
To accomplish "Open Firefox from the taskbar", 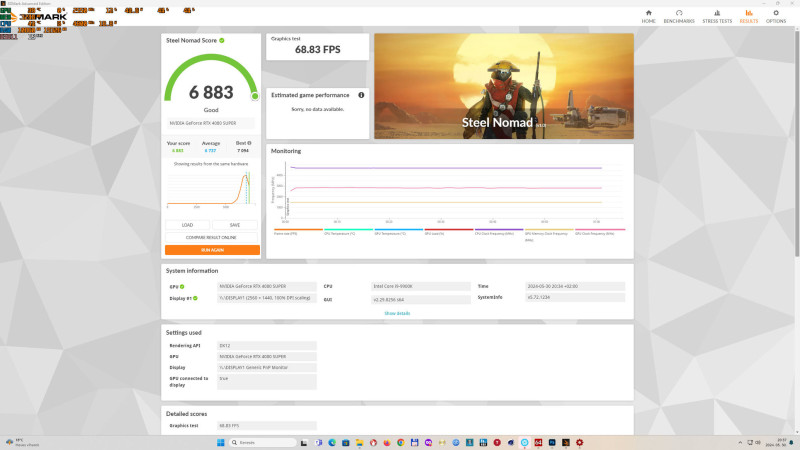I will click(x=387, y=442).
